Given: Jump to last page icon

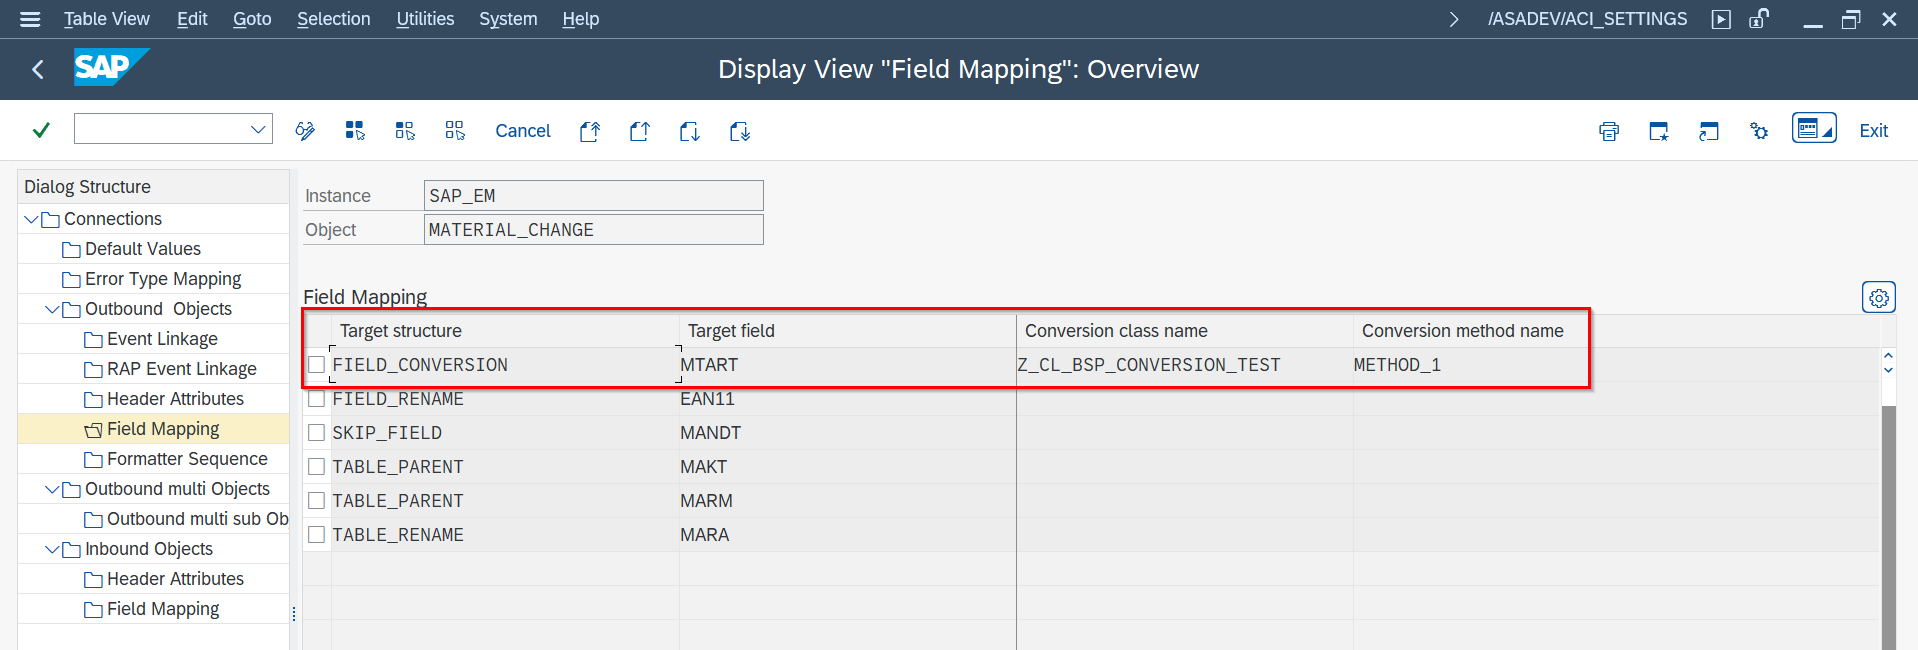Looking at the screenshot, I should click(x=740, y=131).
